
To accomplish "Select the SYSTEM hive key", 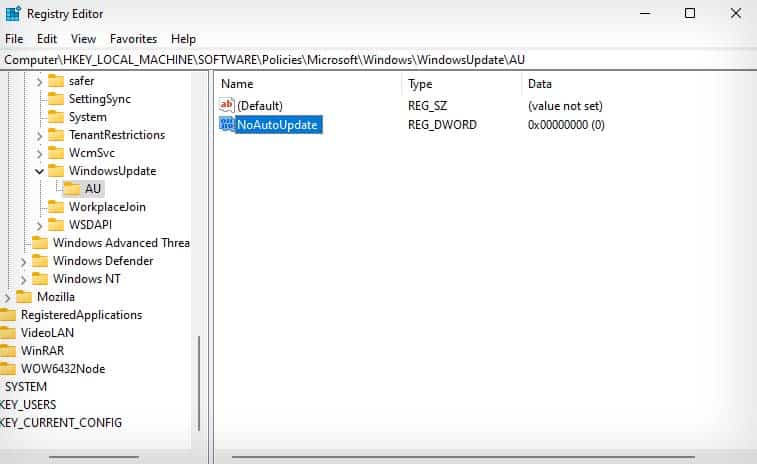I will tap(26, 387).
